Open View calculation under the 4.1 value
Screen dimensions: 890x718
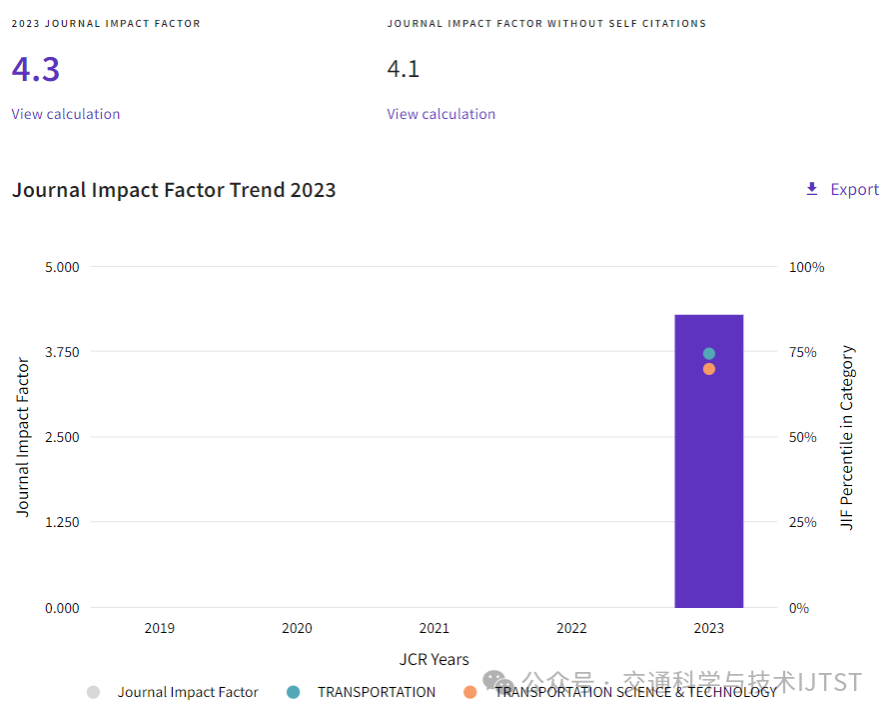click(x=441, y=114)
